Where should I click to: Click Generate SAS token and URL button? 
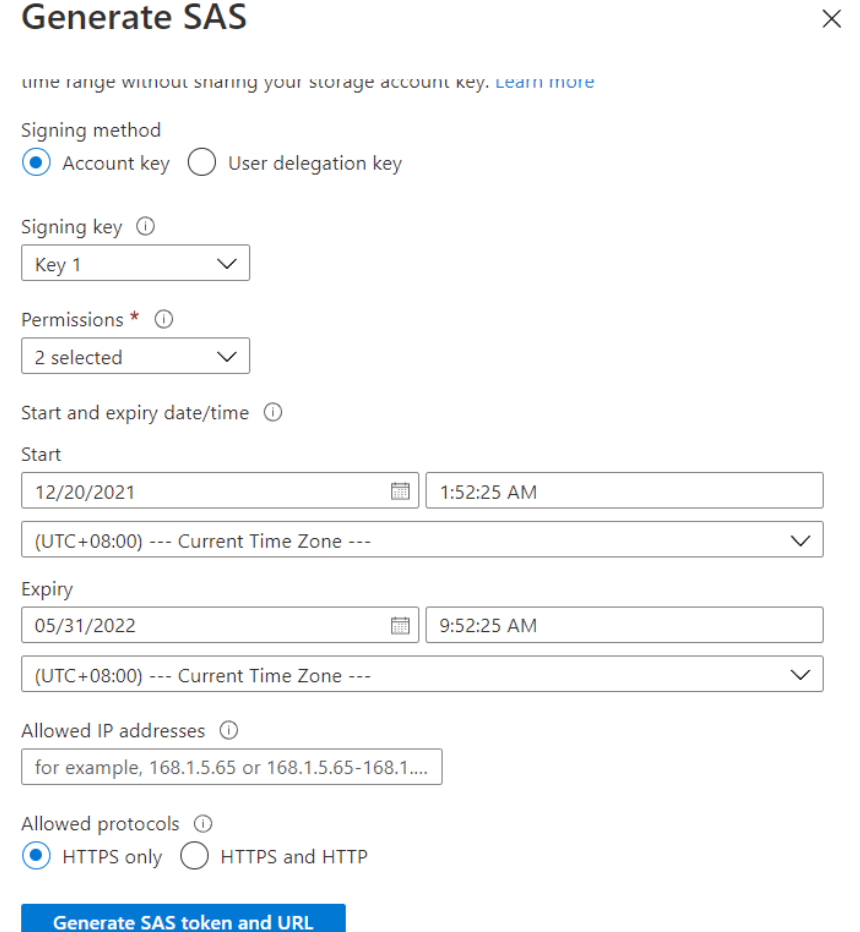coord(183,920)
